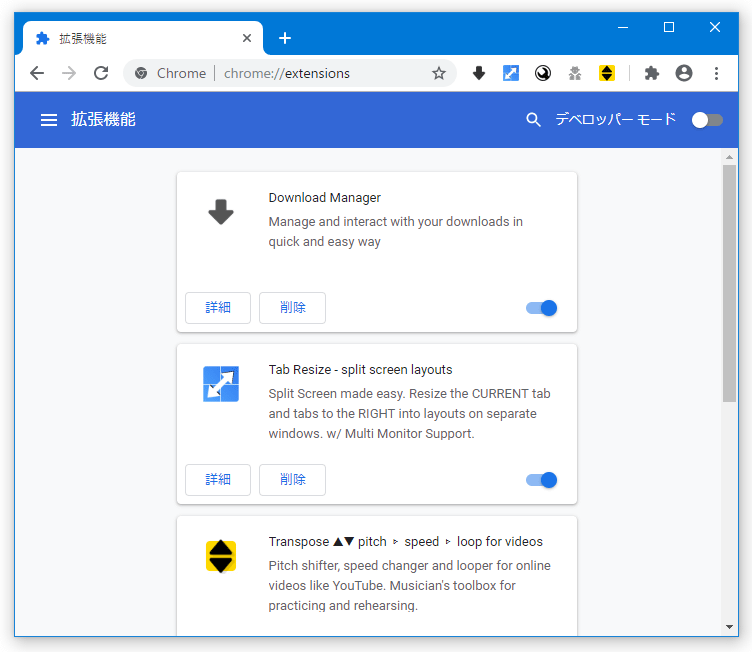Click the 'Split Screen made easy' description

(410, 414)
